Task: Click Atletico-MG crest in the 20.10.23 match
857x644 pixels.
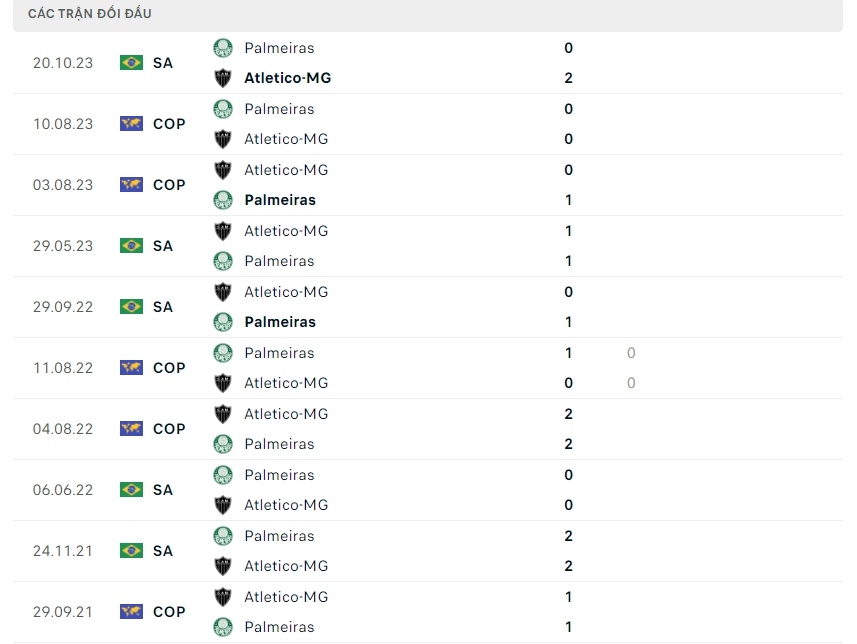Action: pos(223,78)
